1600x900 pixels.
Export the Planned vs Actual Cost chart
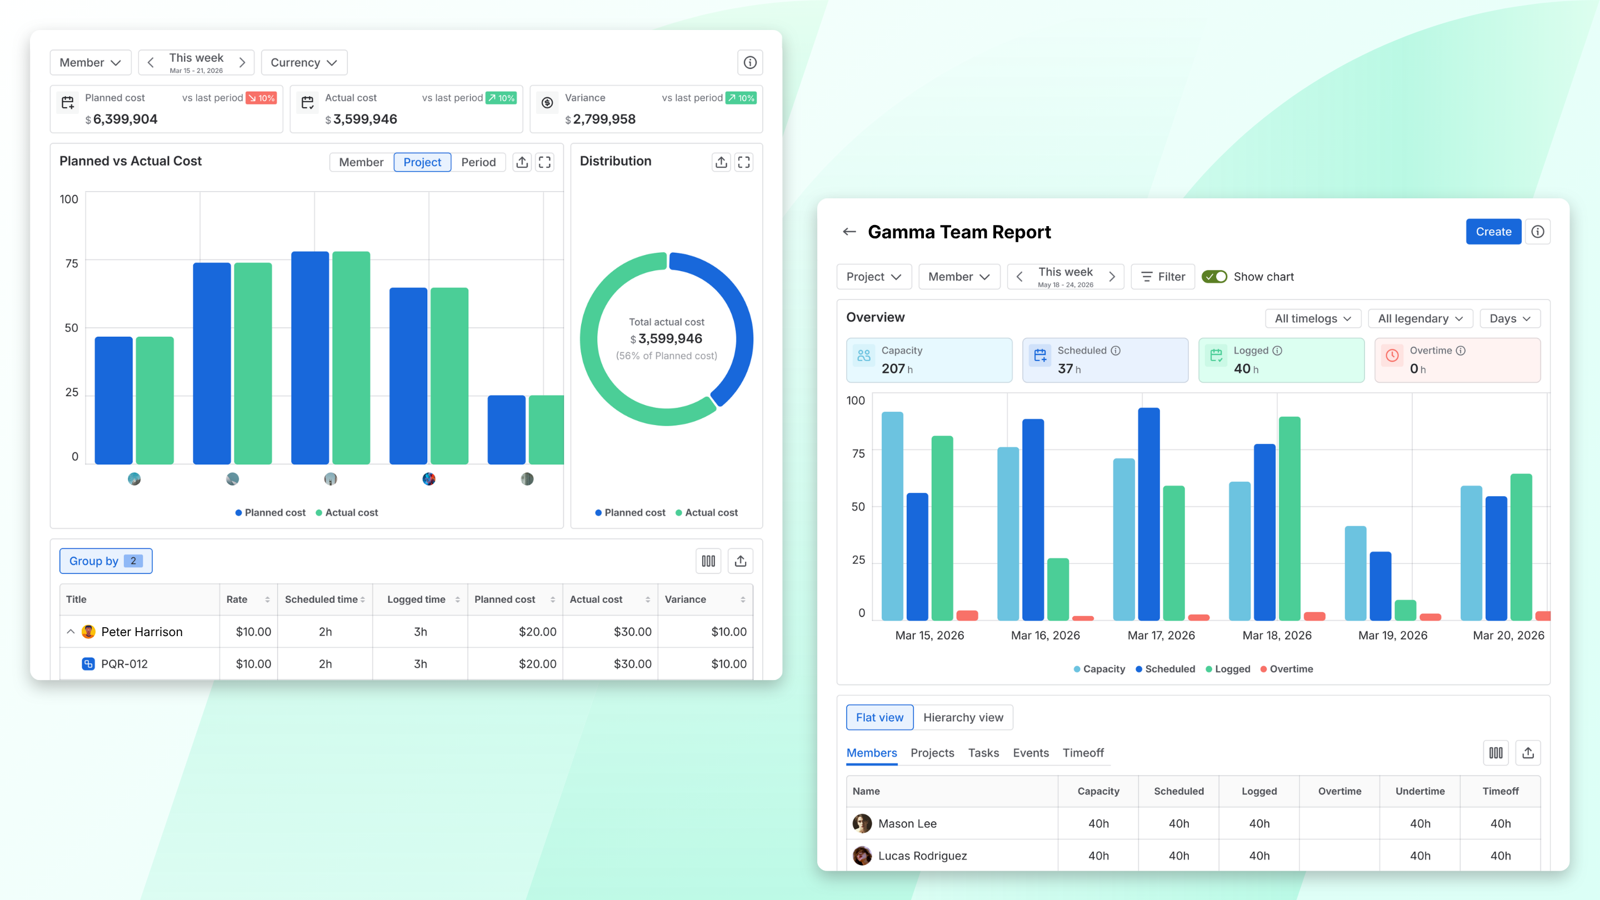click(x=522, y=162)
